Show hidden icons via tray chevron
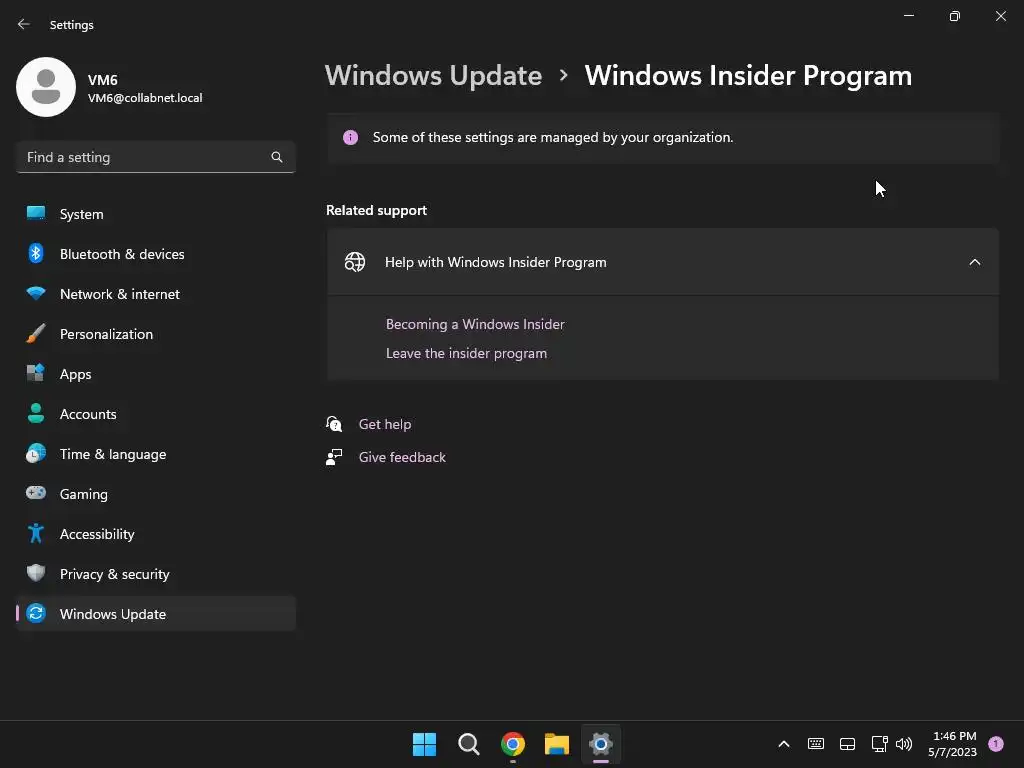The image size is (1024, 768). 784,744
